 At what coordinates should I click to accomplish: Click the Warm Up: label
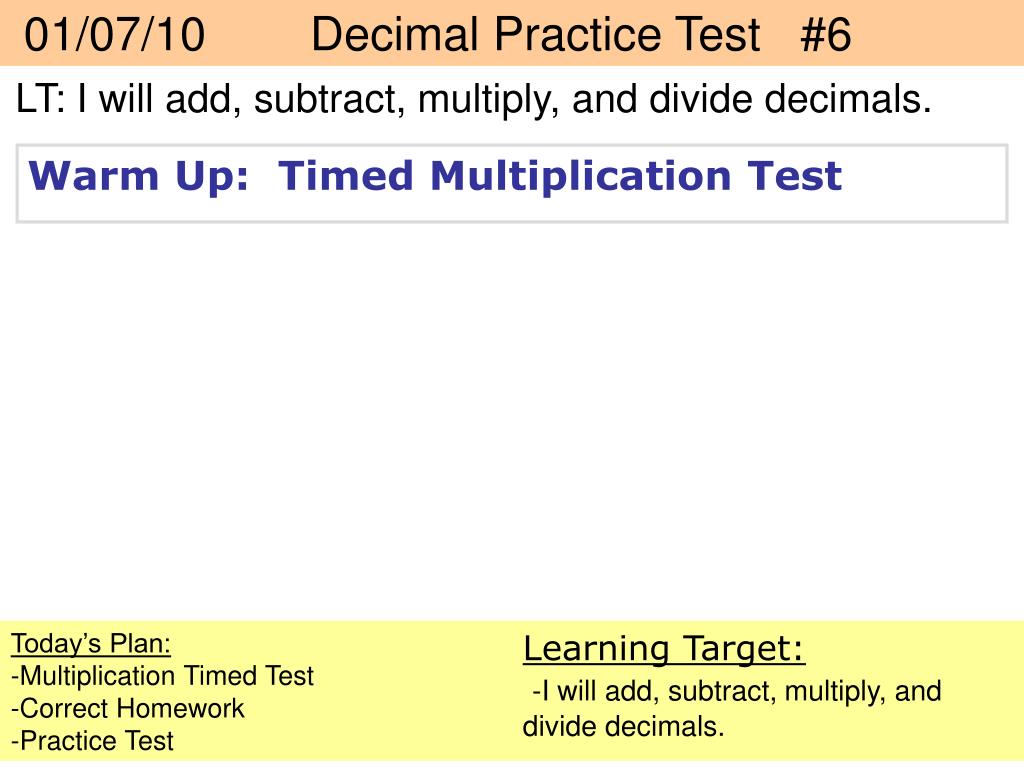coord(138,177)
